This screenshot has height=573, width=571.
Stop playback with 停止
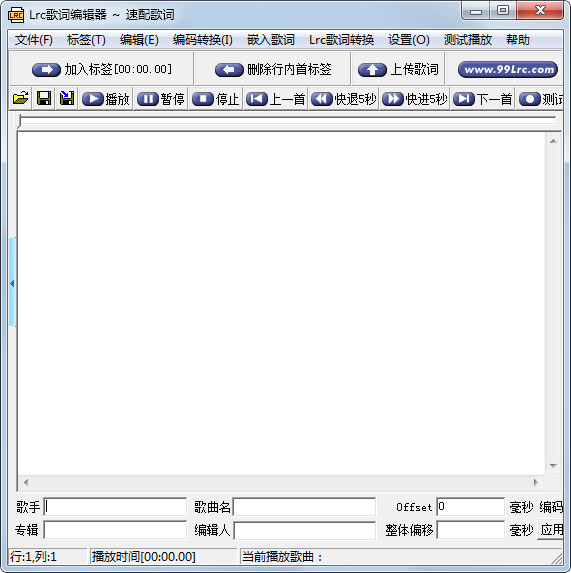(x=216, y=99)
